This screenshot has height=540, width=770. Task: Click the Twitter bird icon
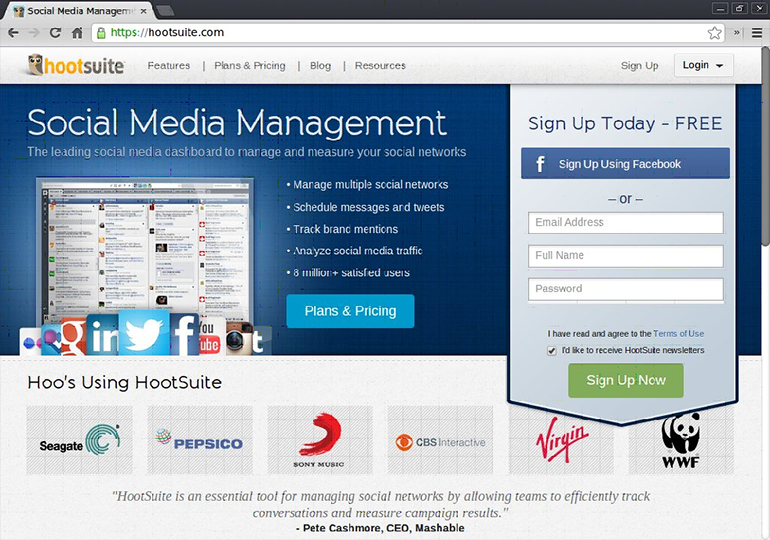coord(144,335)
